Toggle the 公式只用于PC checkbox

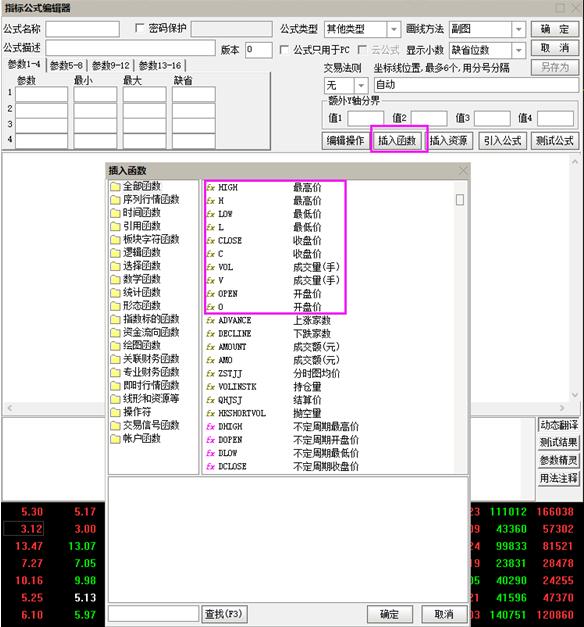coord(284,50)
